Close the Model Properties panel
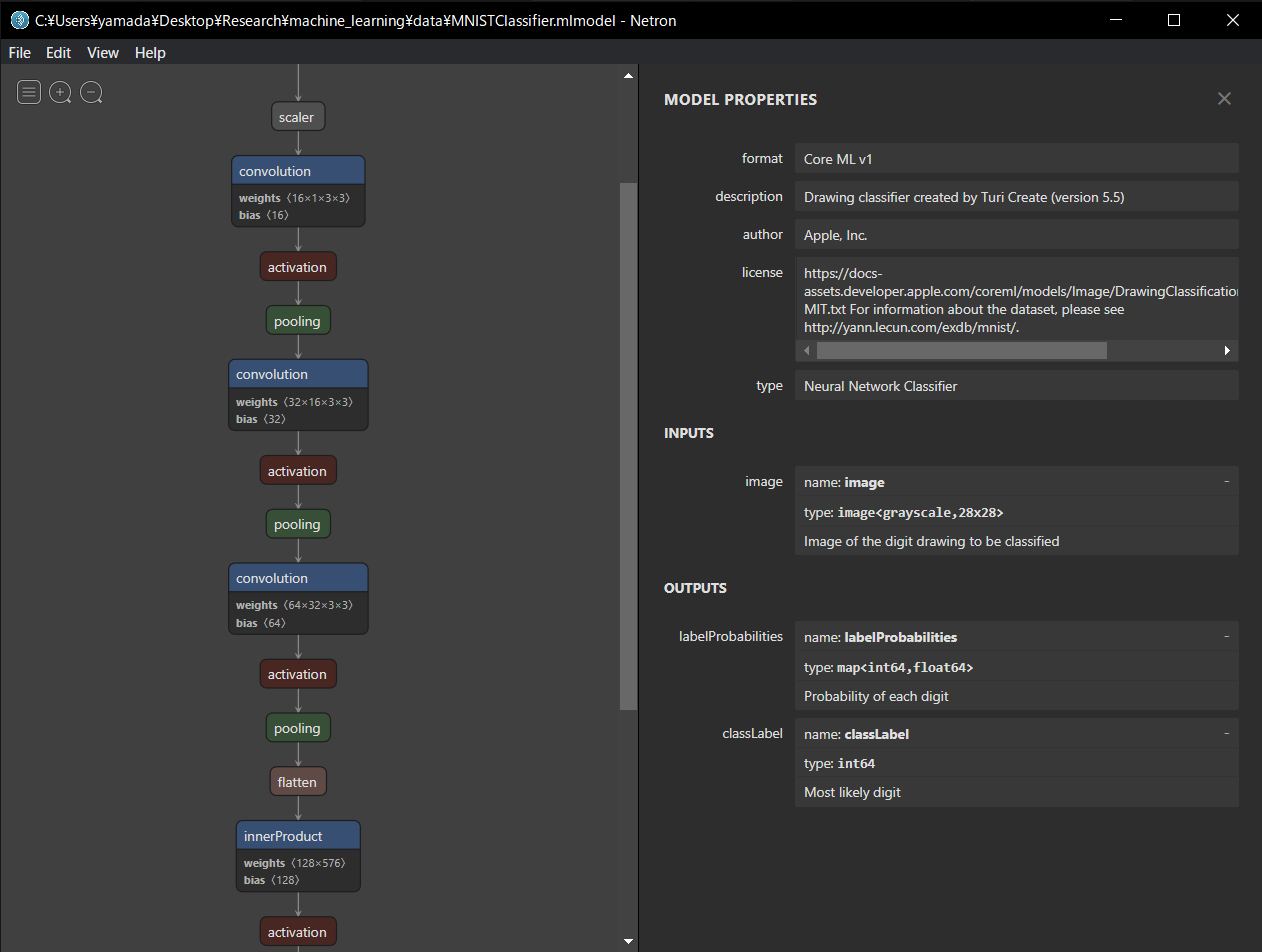 click(x=1224, y=99)
